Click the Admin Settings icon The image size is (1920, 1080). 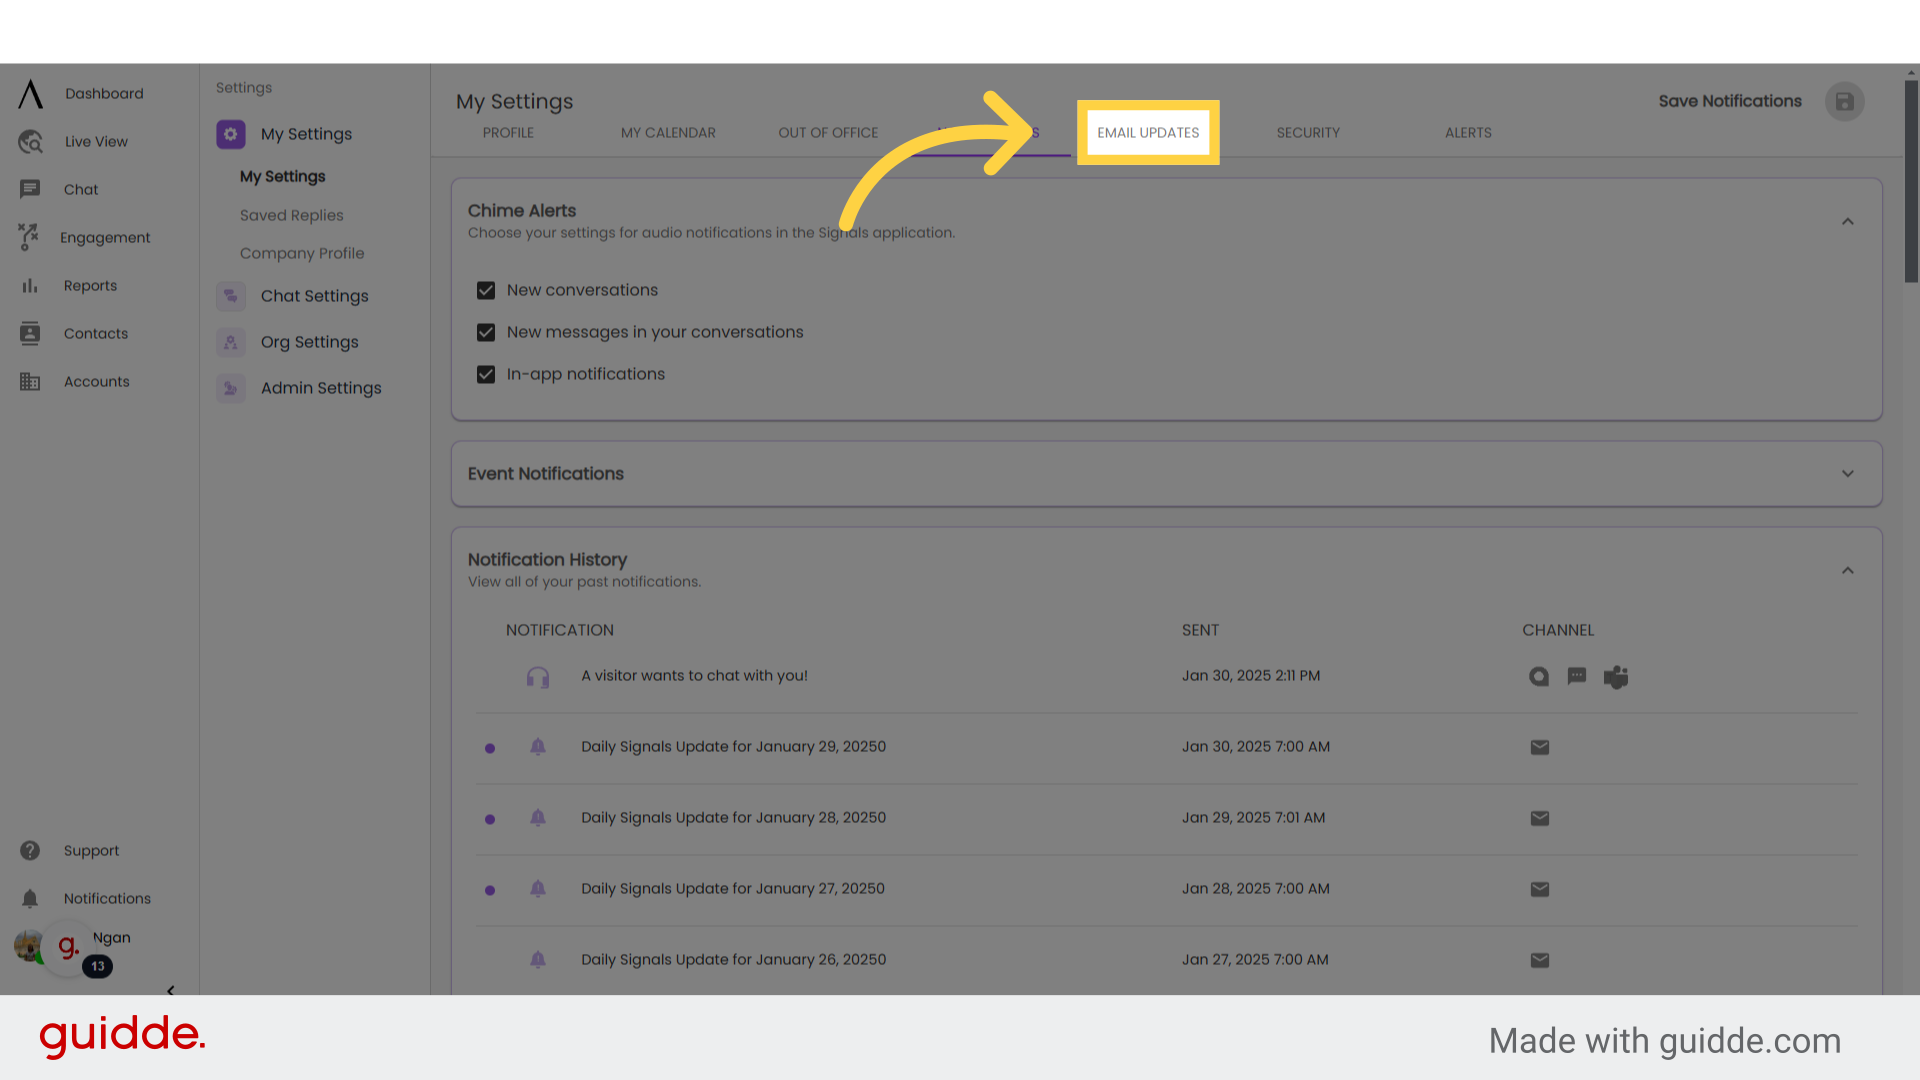tap(231, 388)
